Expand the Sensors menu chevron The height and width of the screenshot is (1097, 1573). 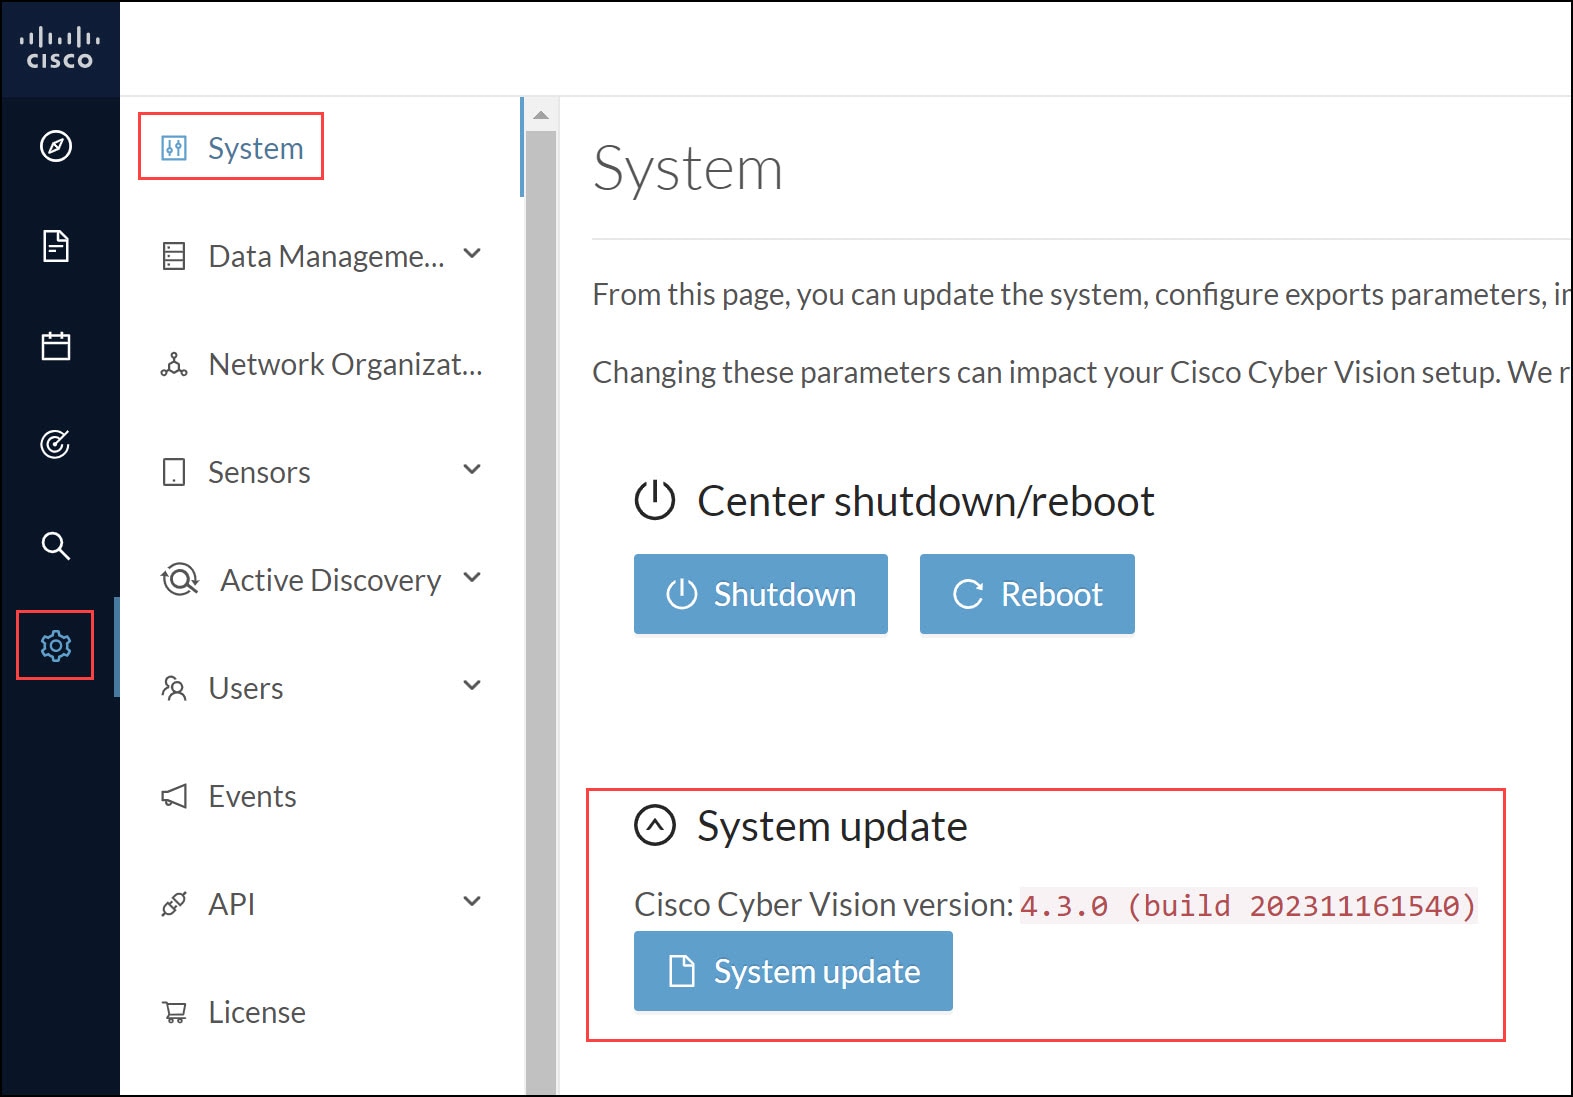pyautogui.click(x=472, y=469)
